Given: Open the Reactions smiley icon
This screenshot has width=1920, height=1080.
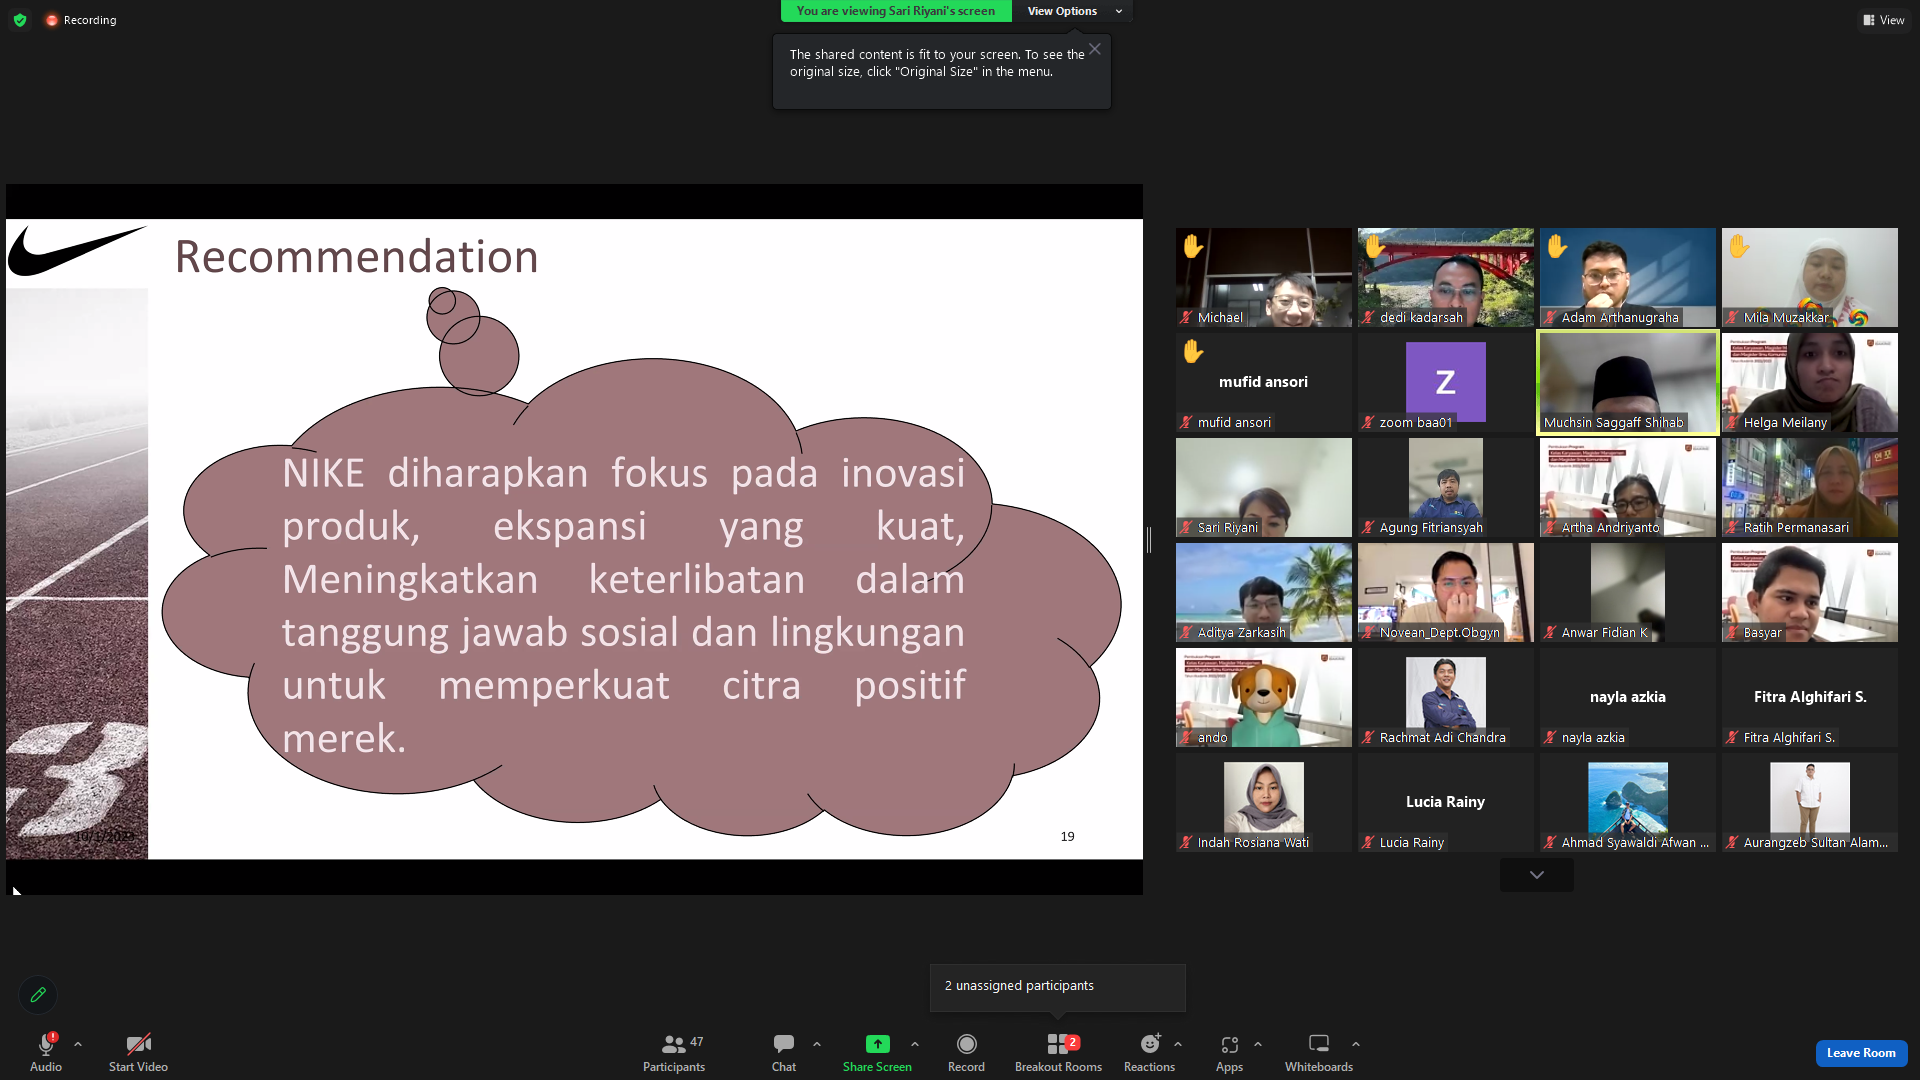Looking at the screenshot, I should pyautogui.click(x=1150, y=1044).
